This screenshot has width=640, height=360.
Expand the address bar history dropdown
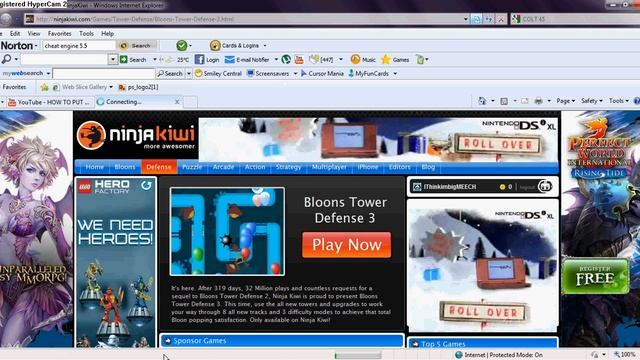tap(465, 19)
